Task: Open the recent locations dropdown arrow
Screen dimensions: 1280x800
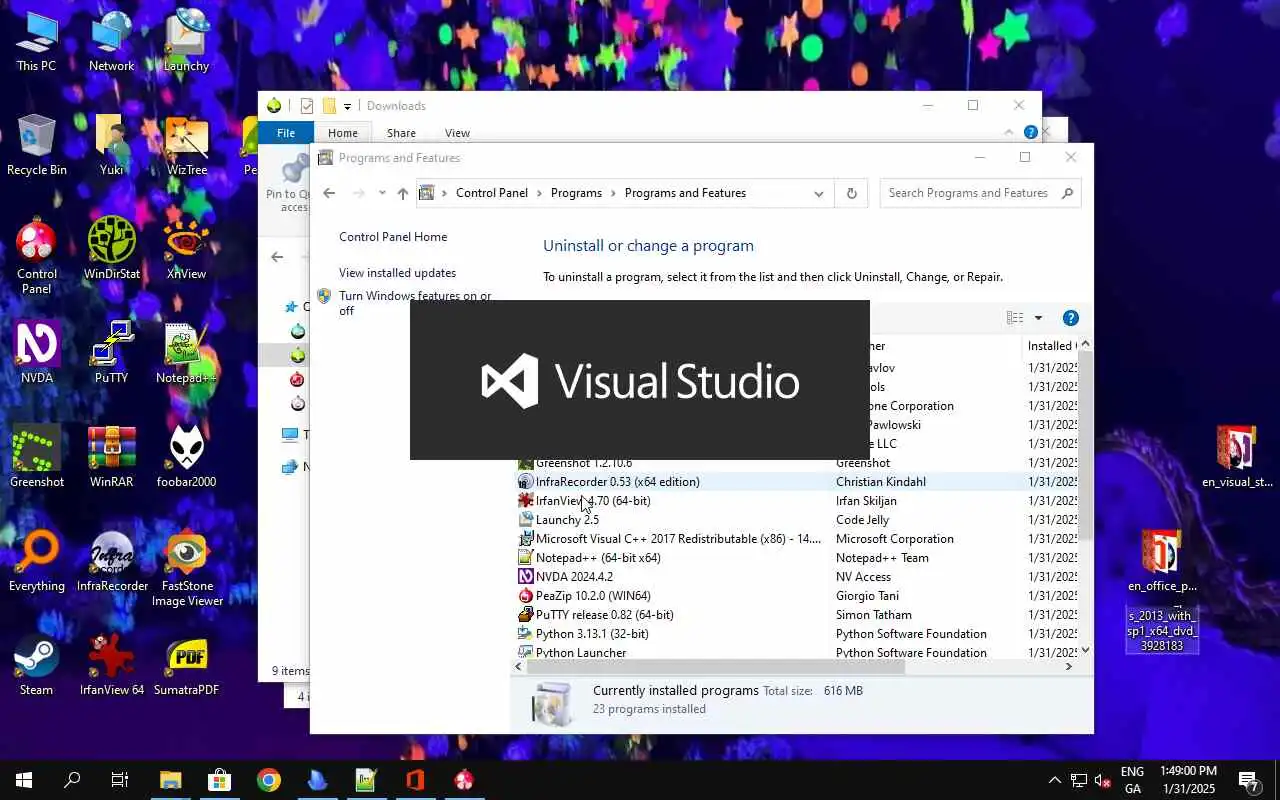Action: [x=382, y=193]
